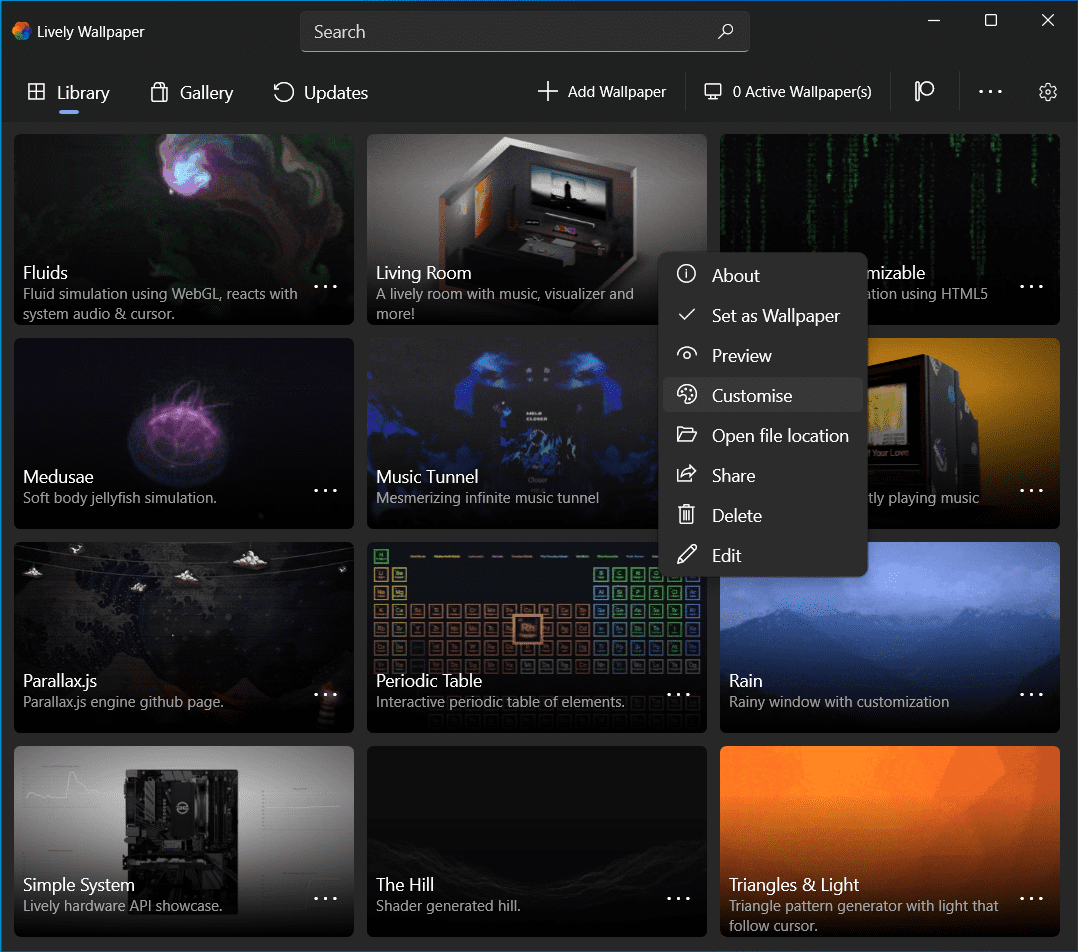This screenshot has height=952, width=1078.
Task: Open settings via the gear icon
Action: click(x=1047, y=92)
